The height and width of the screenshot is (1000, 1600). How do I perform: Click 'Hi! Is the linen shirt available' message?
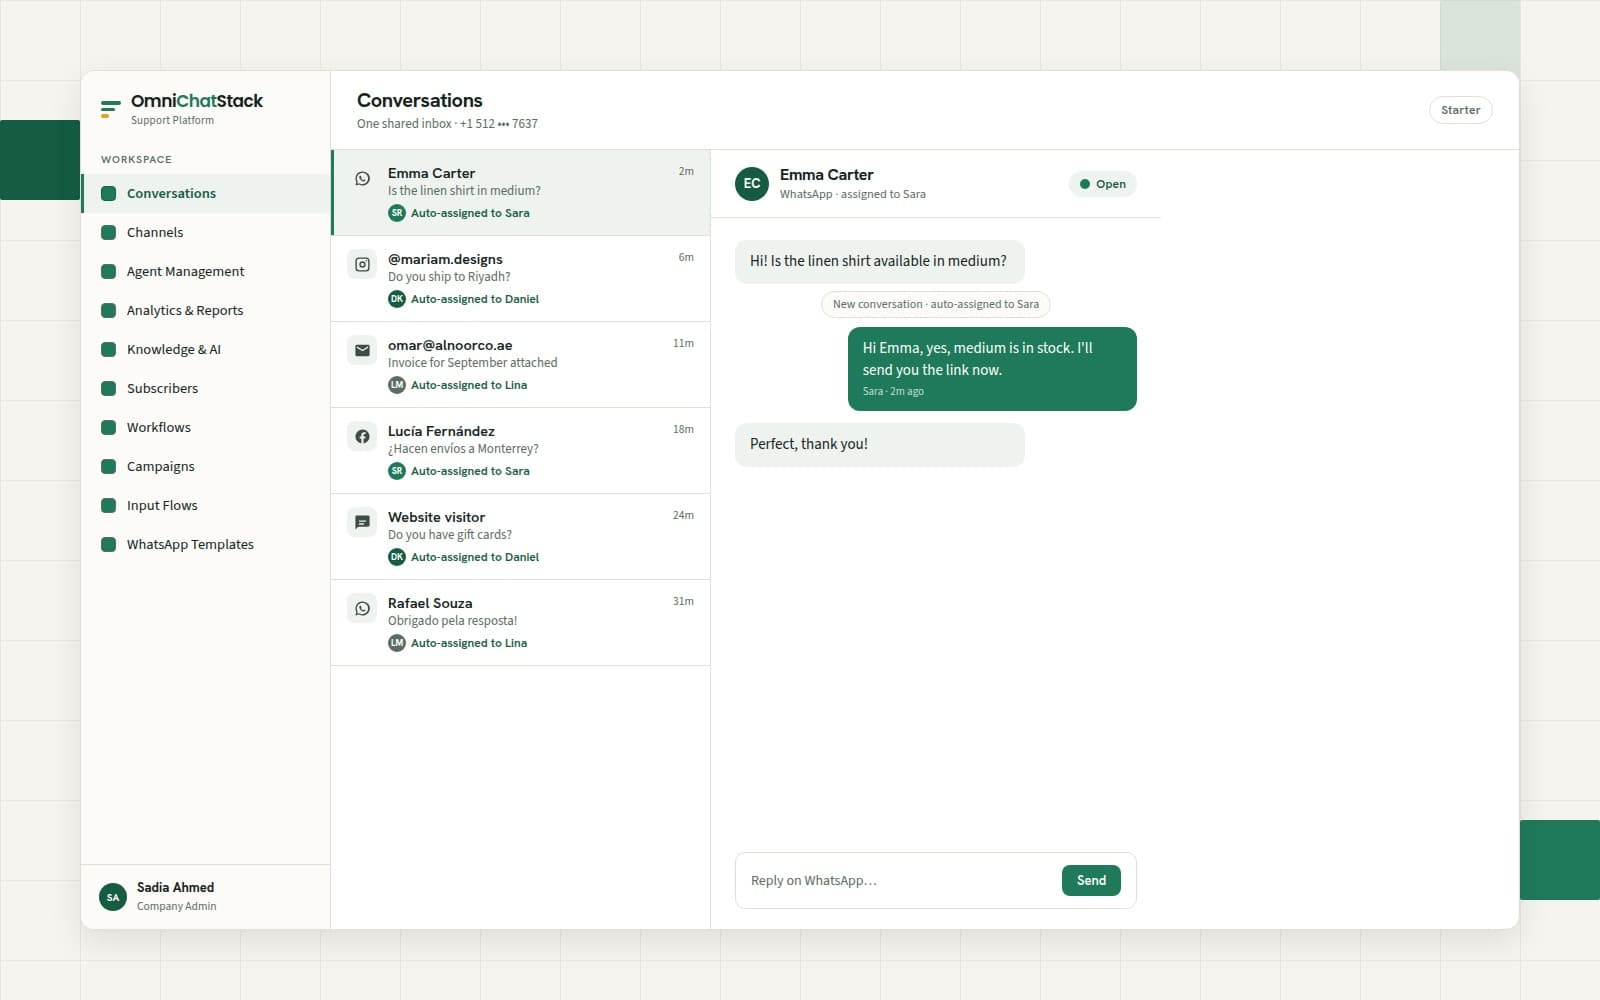[879, 261]
